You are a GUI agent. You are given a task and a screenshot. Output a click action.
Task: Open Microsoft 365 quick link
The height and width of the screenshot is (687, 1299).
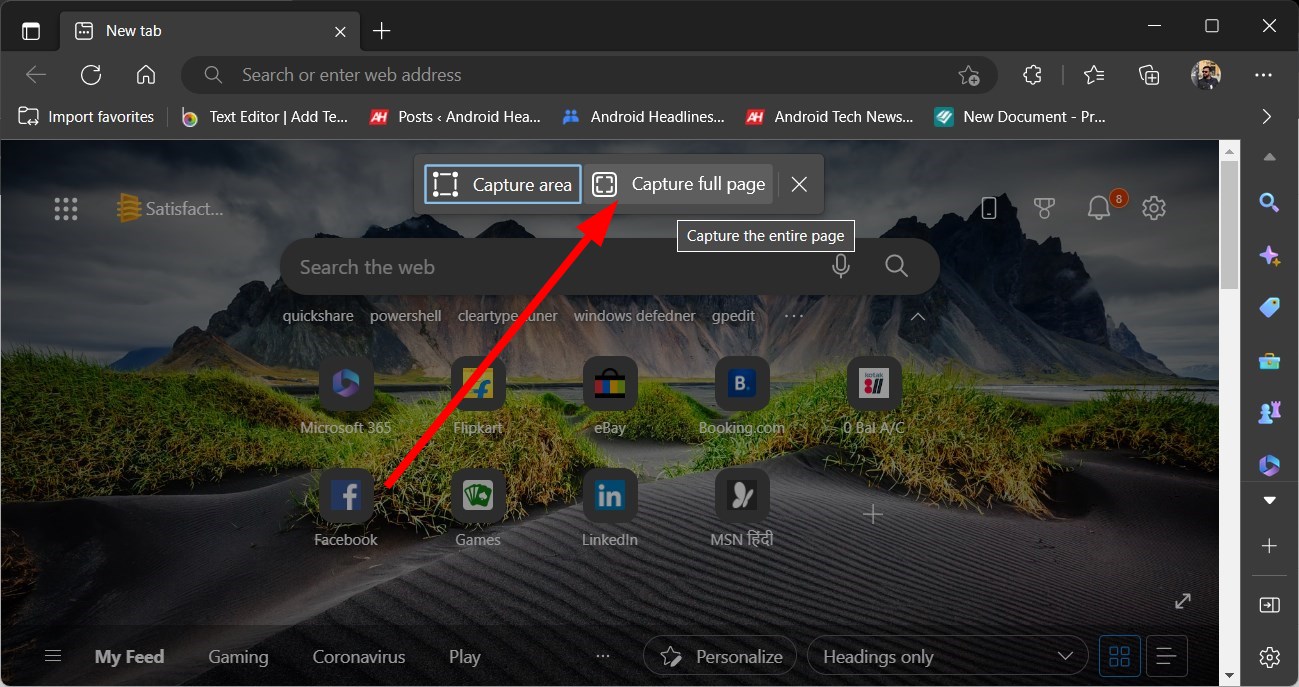[346, 397]
